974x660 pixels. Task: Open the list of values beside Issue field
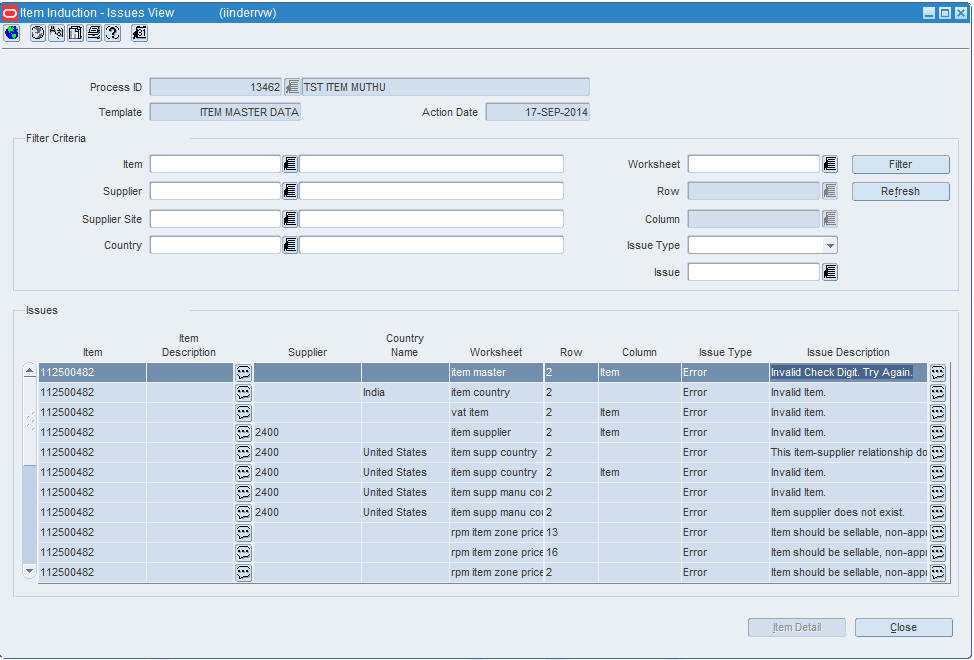(830, 272)
